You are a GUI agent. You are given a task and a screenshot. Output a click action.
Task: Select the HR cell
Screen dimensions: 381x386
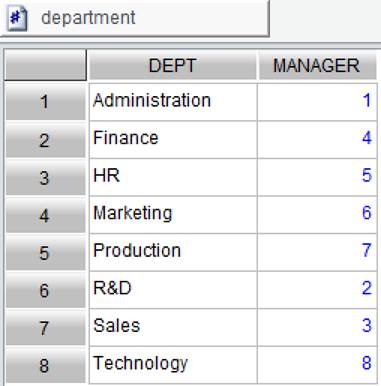pyautogui.click(x=173, y=177)
